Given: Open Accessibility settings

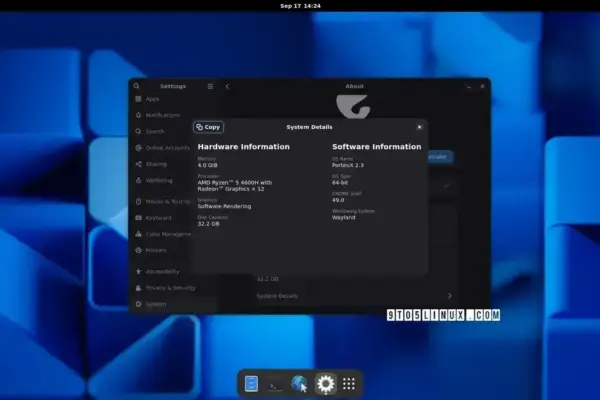Looking at the screenshot, I should click(173, 271).
